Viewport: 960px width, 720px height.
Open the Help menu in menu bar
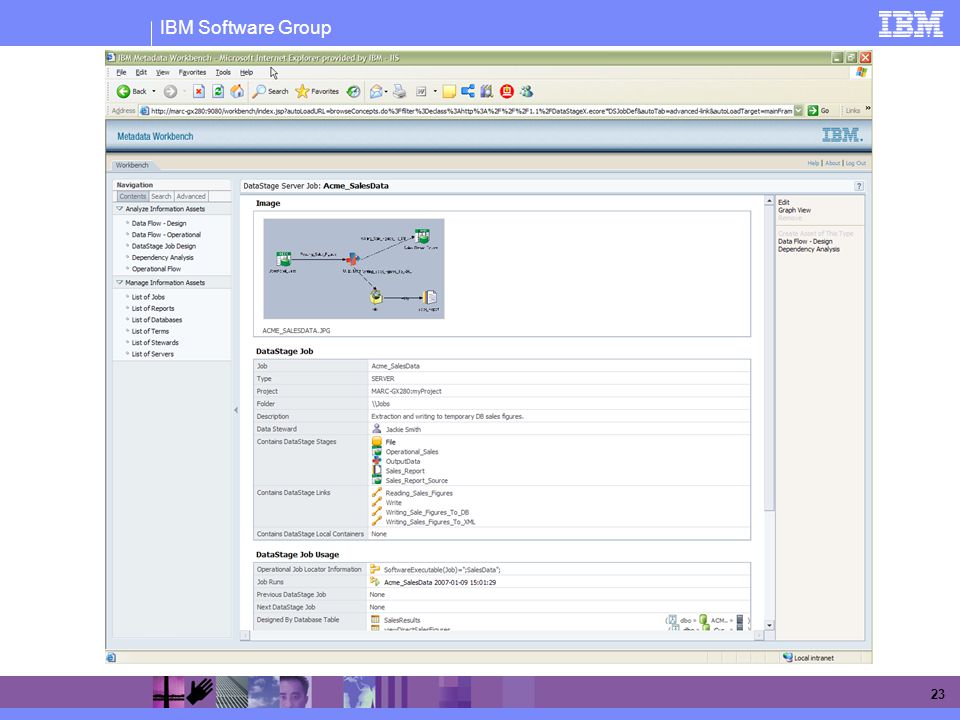pos(246,72)
